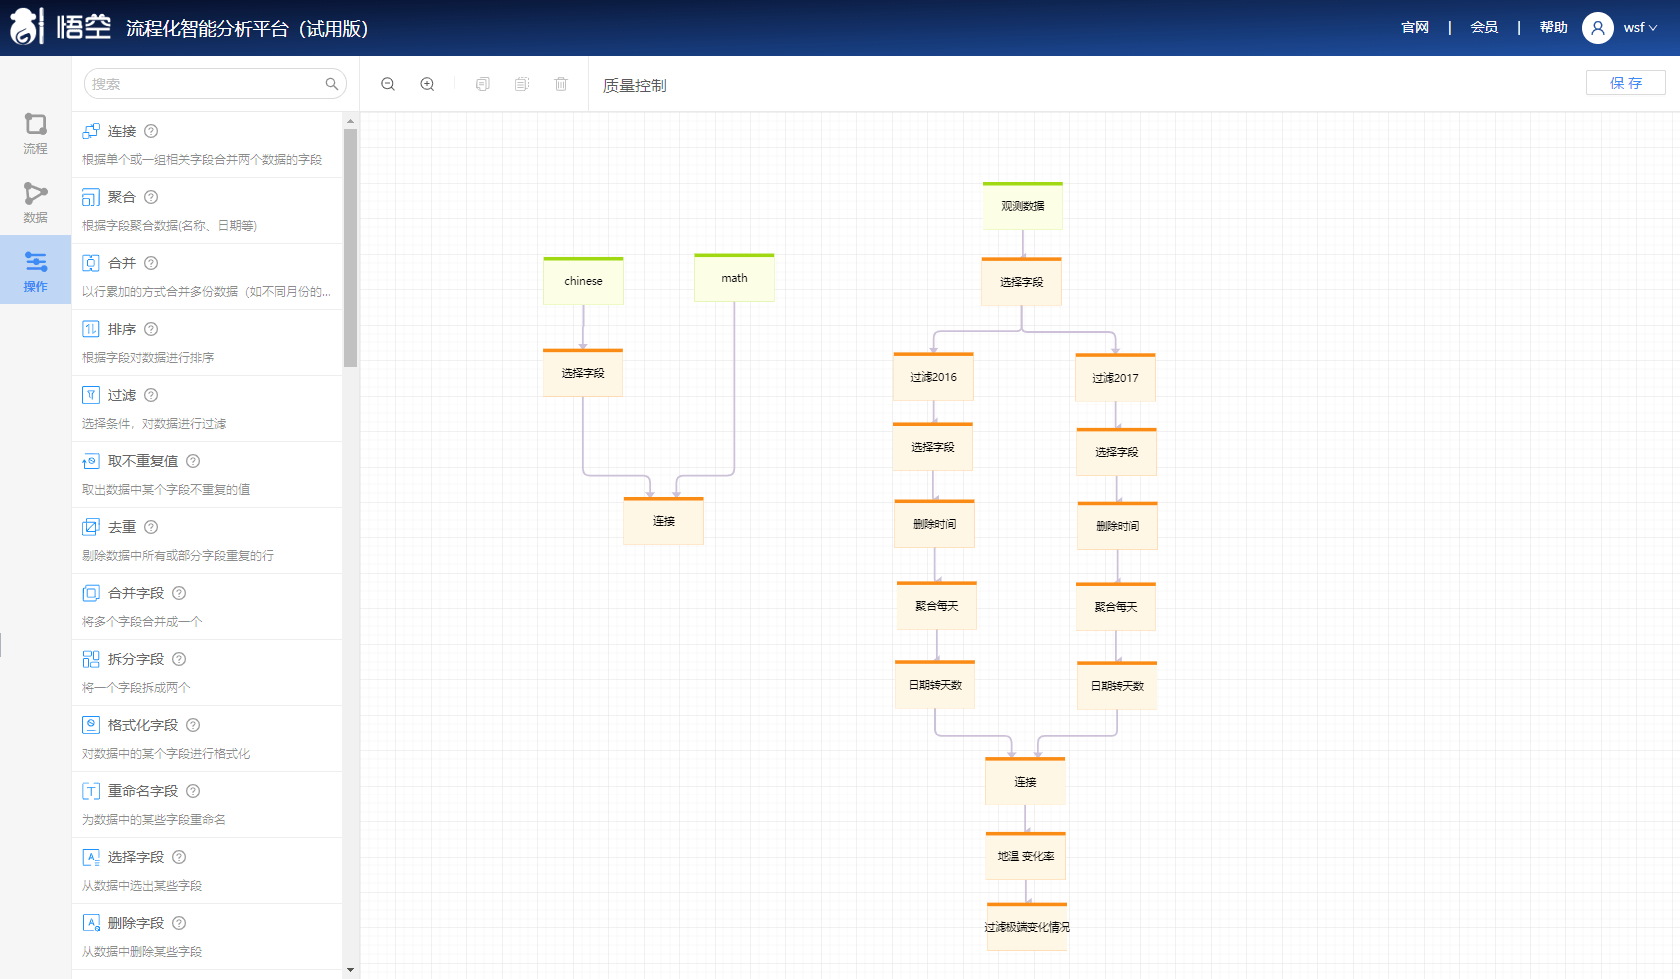This screenshot has width=1680, height=979.
Task: Switch to the 流程 sidebar tab
Action: tap(36, 134)
